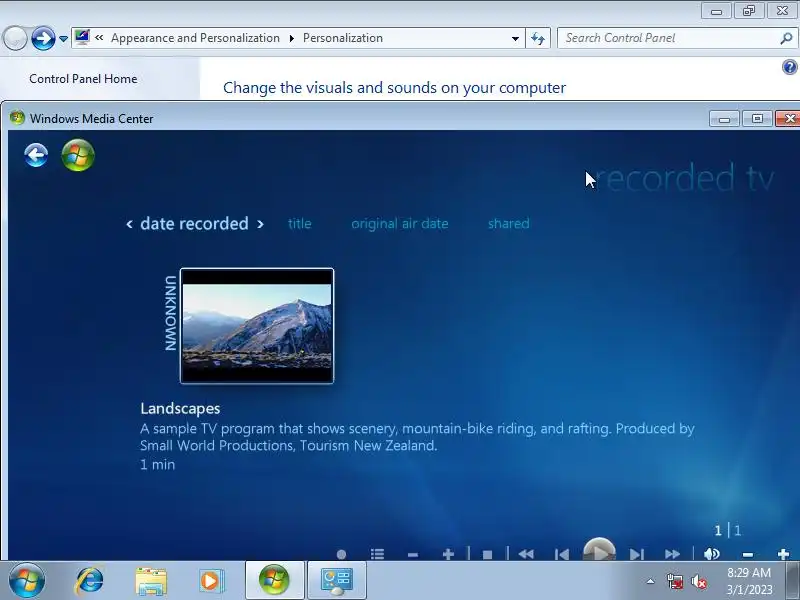Start playback with the Play button
The height and width of the screenshot is (600, 800).
[599, 549]
